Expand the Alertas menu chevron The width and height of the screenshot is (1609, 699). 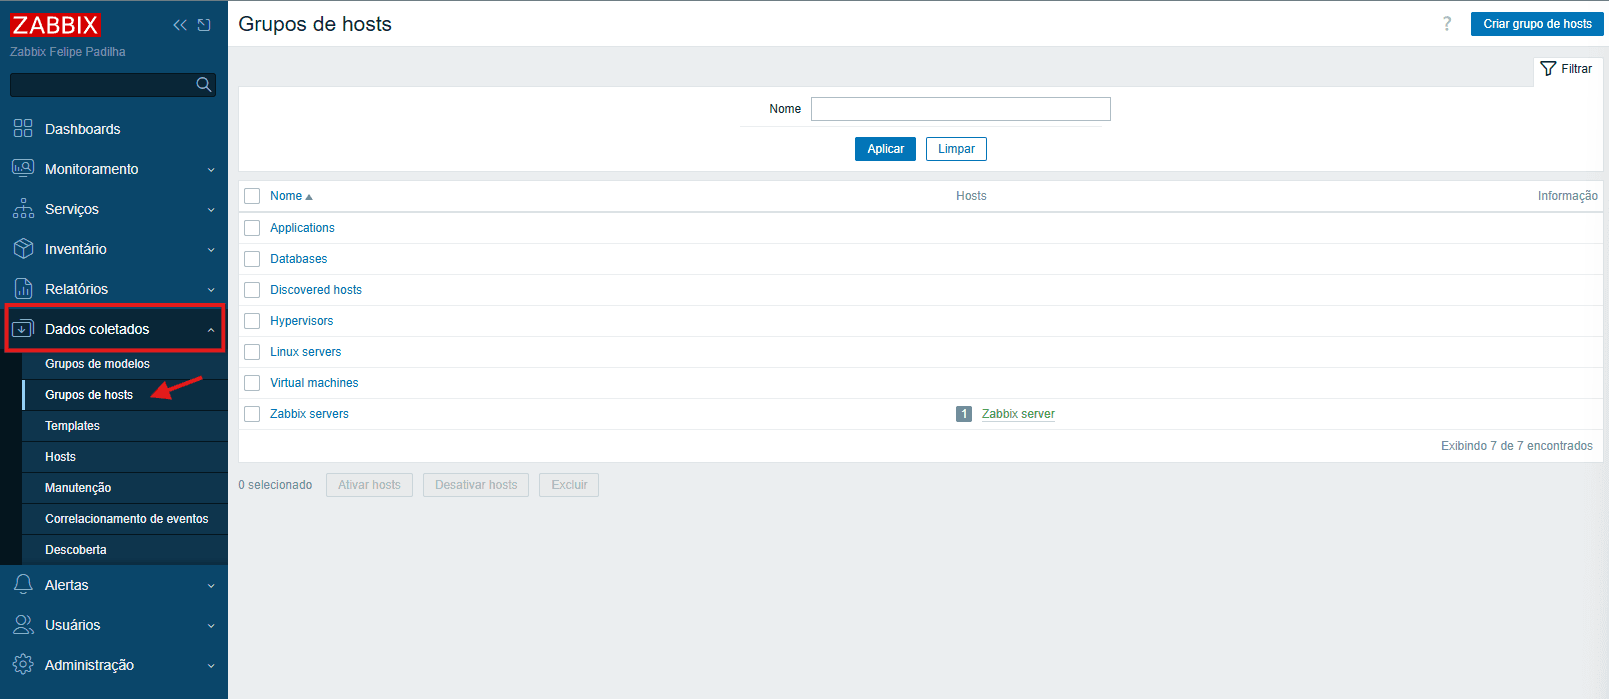[x=211, y=586]
